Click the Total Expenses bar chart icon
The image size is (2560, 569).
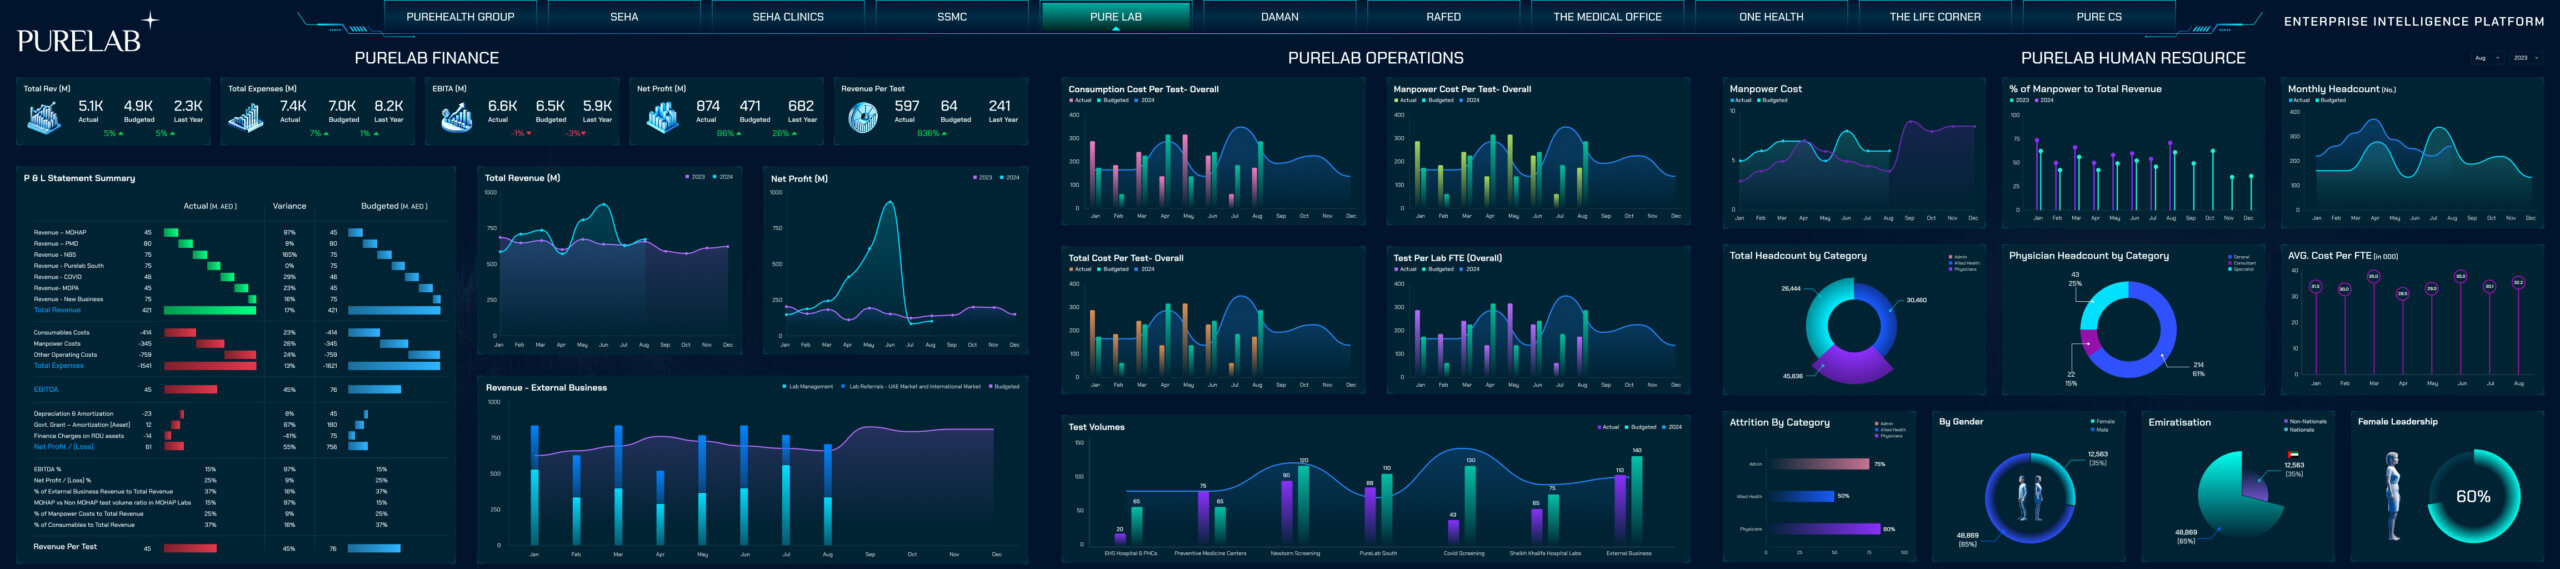click(246, 118)
